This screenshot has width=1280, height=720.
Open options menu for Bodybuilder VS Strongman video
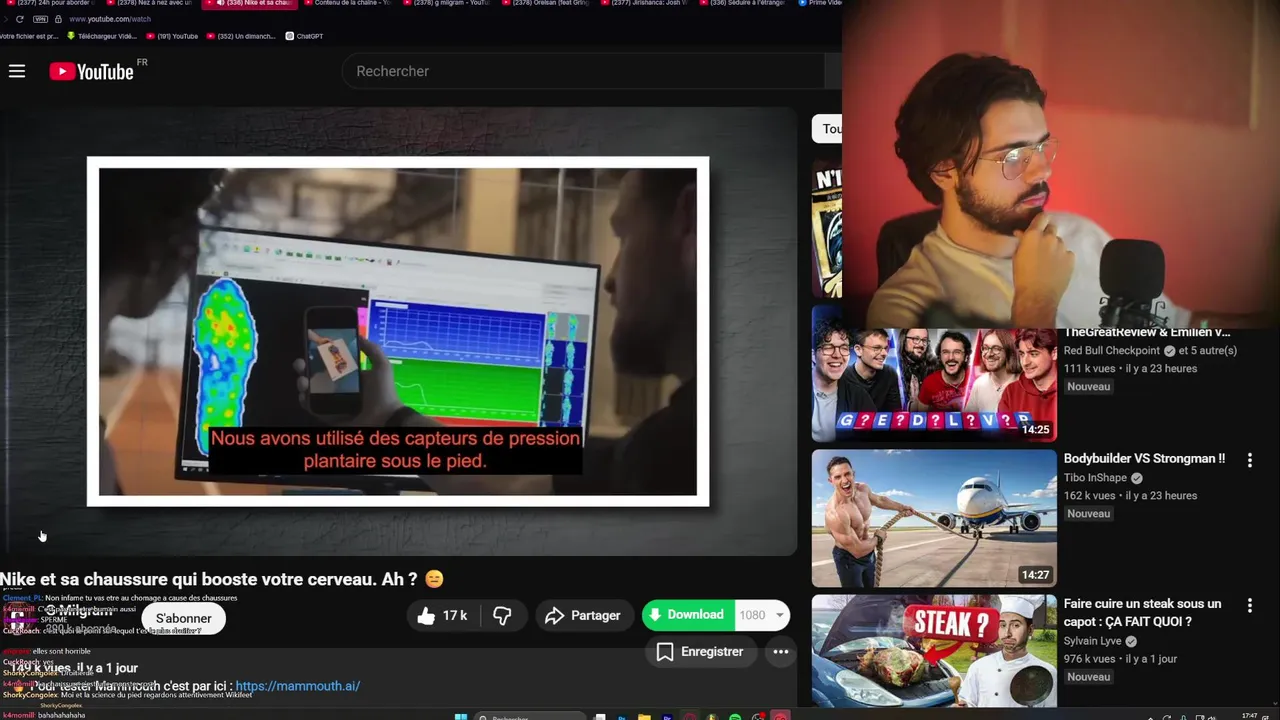1249,460
